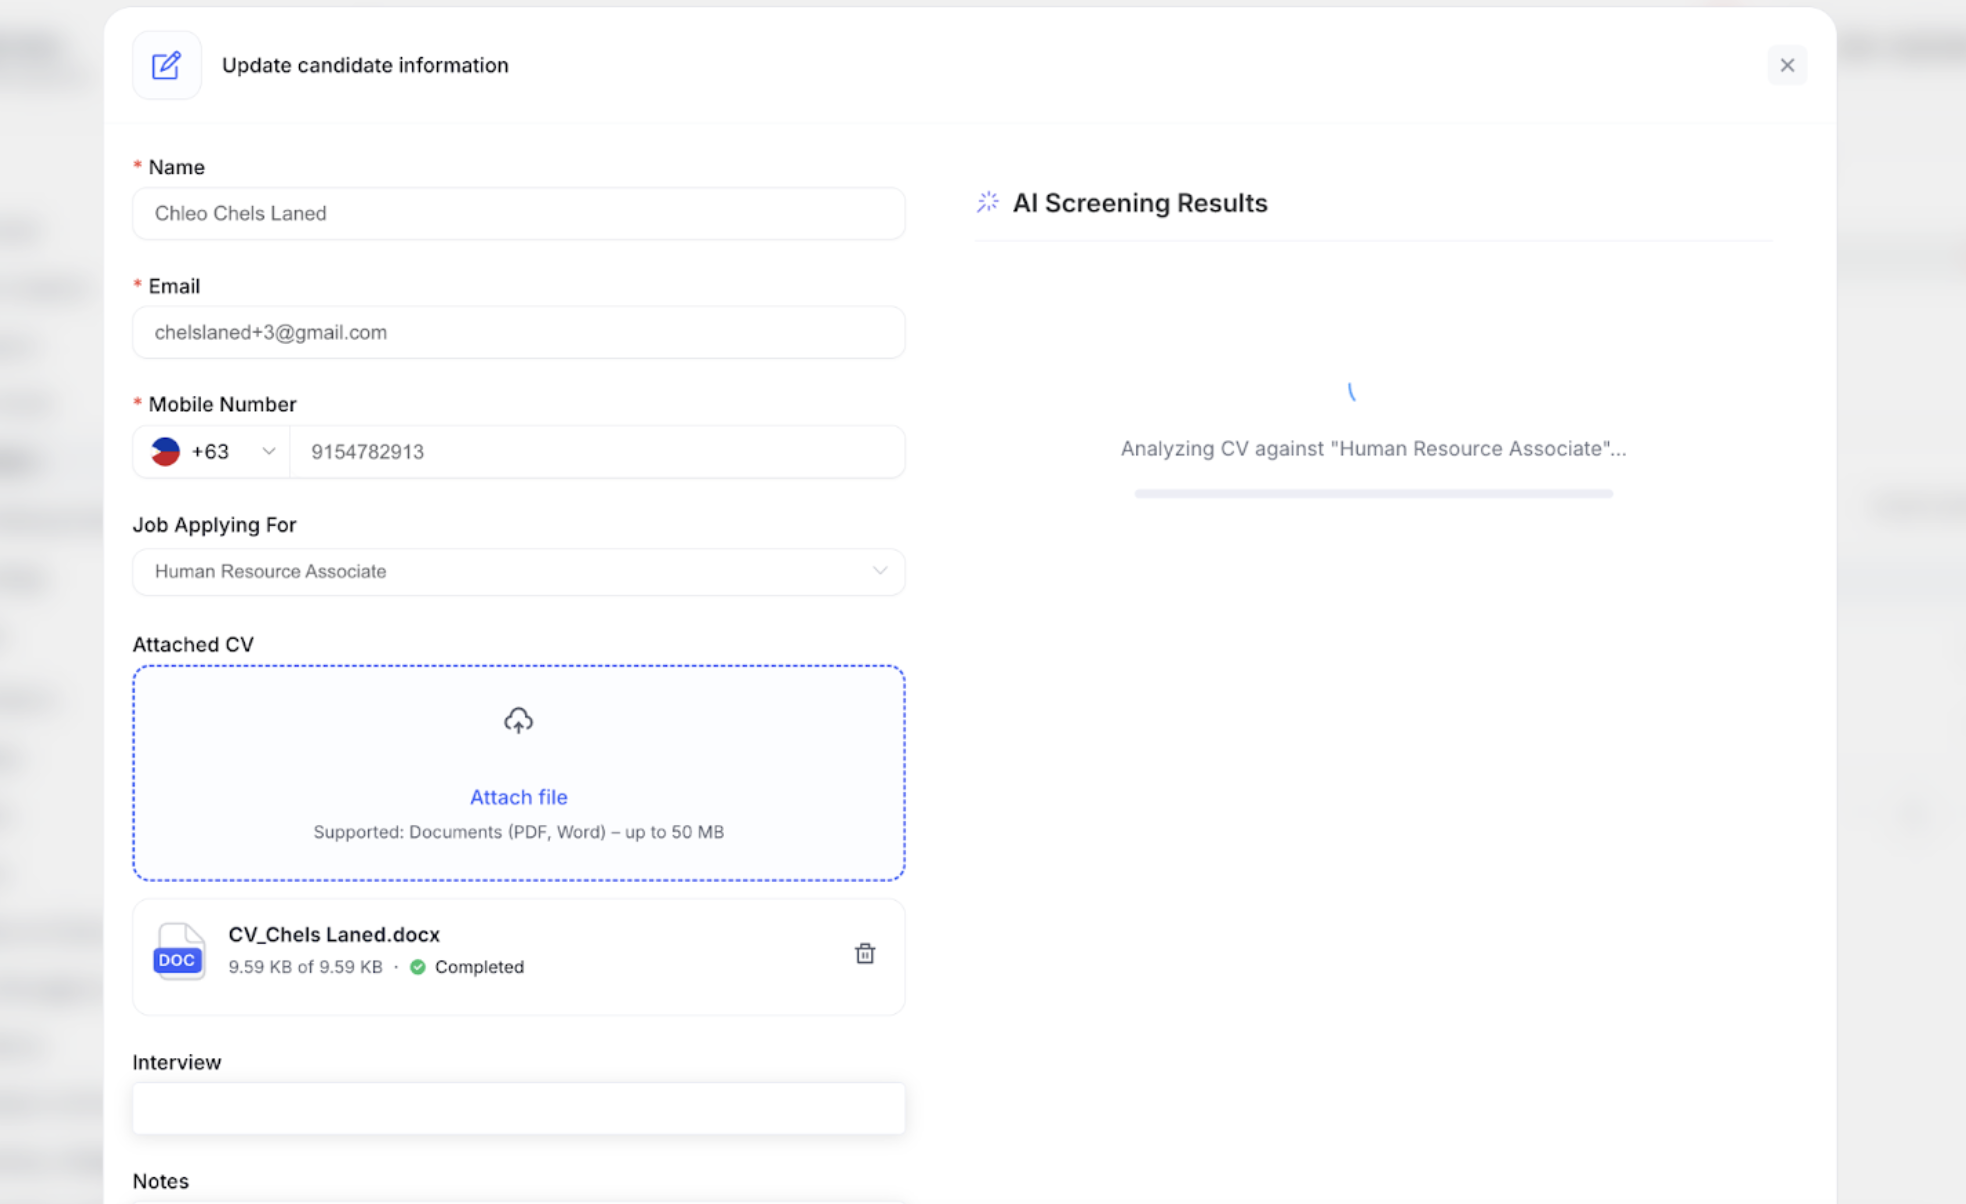The image size is (1966, 1204).
Task: Delete the attached CV with the trash icon
Action: point(865,954)
